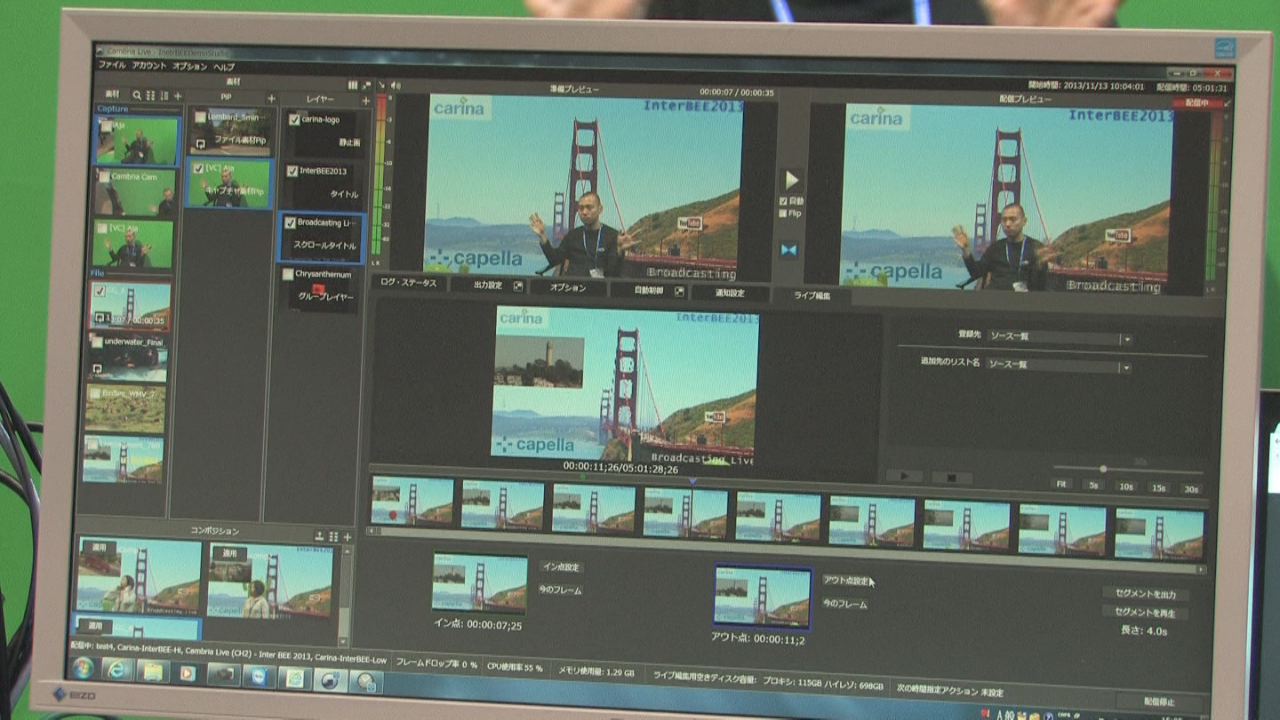Click the export icon in the コンポジション header
This screenshot has height=720, width=1280.
(x=319, y=536)
